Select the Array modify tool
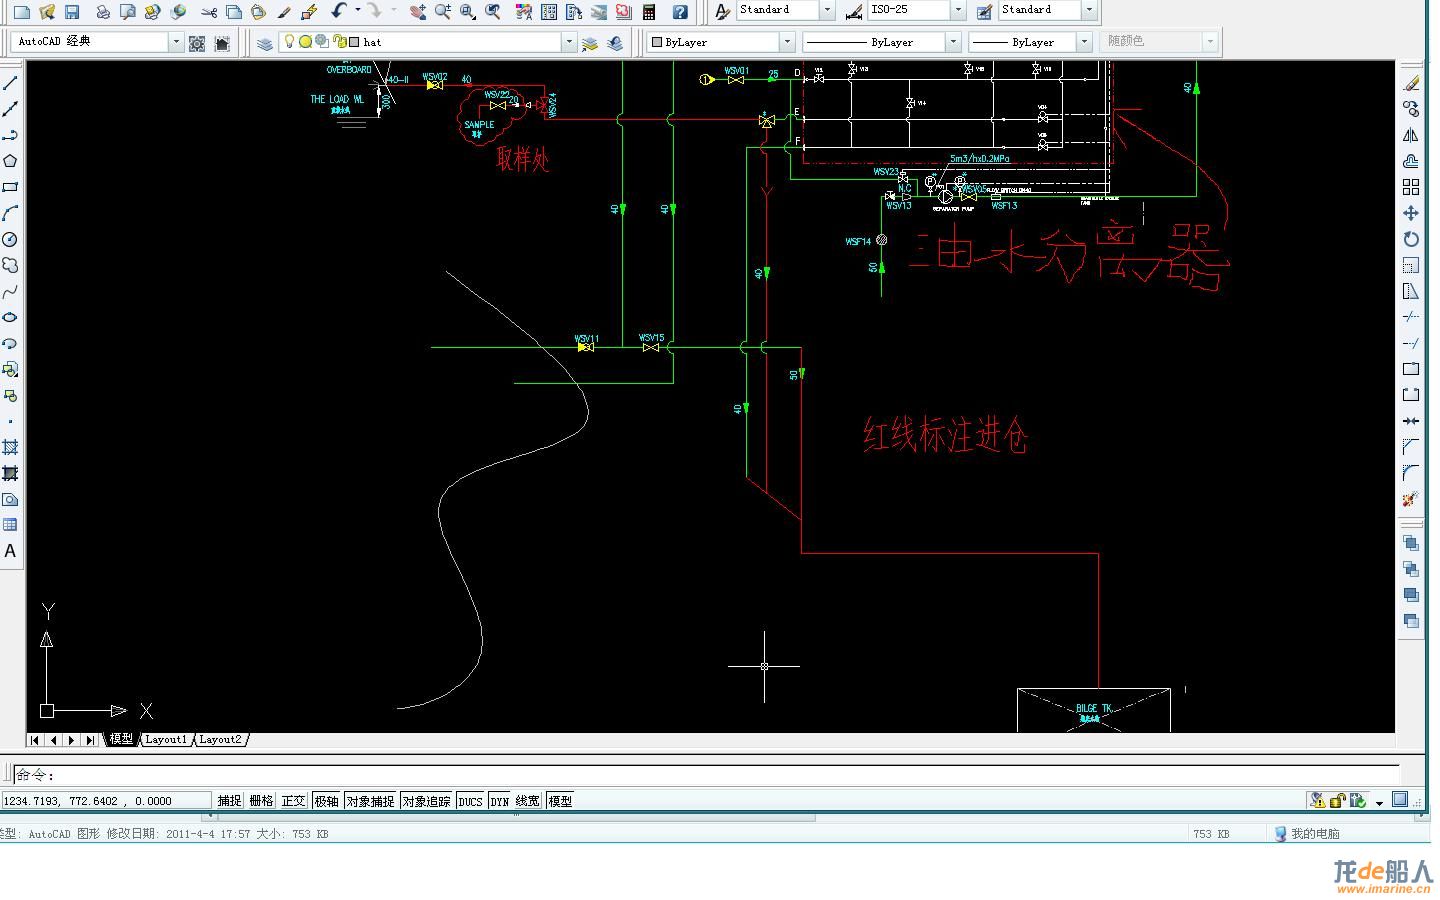 (1411, 187)
